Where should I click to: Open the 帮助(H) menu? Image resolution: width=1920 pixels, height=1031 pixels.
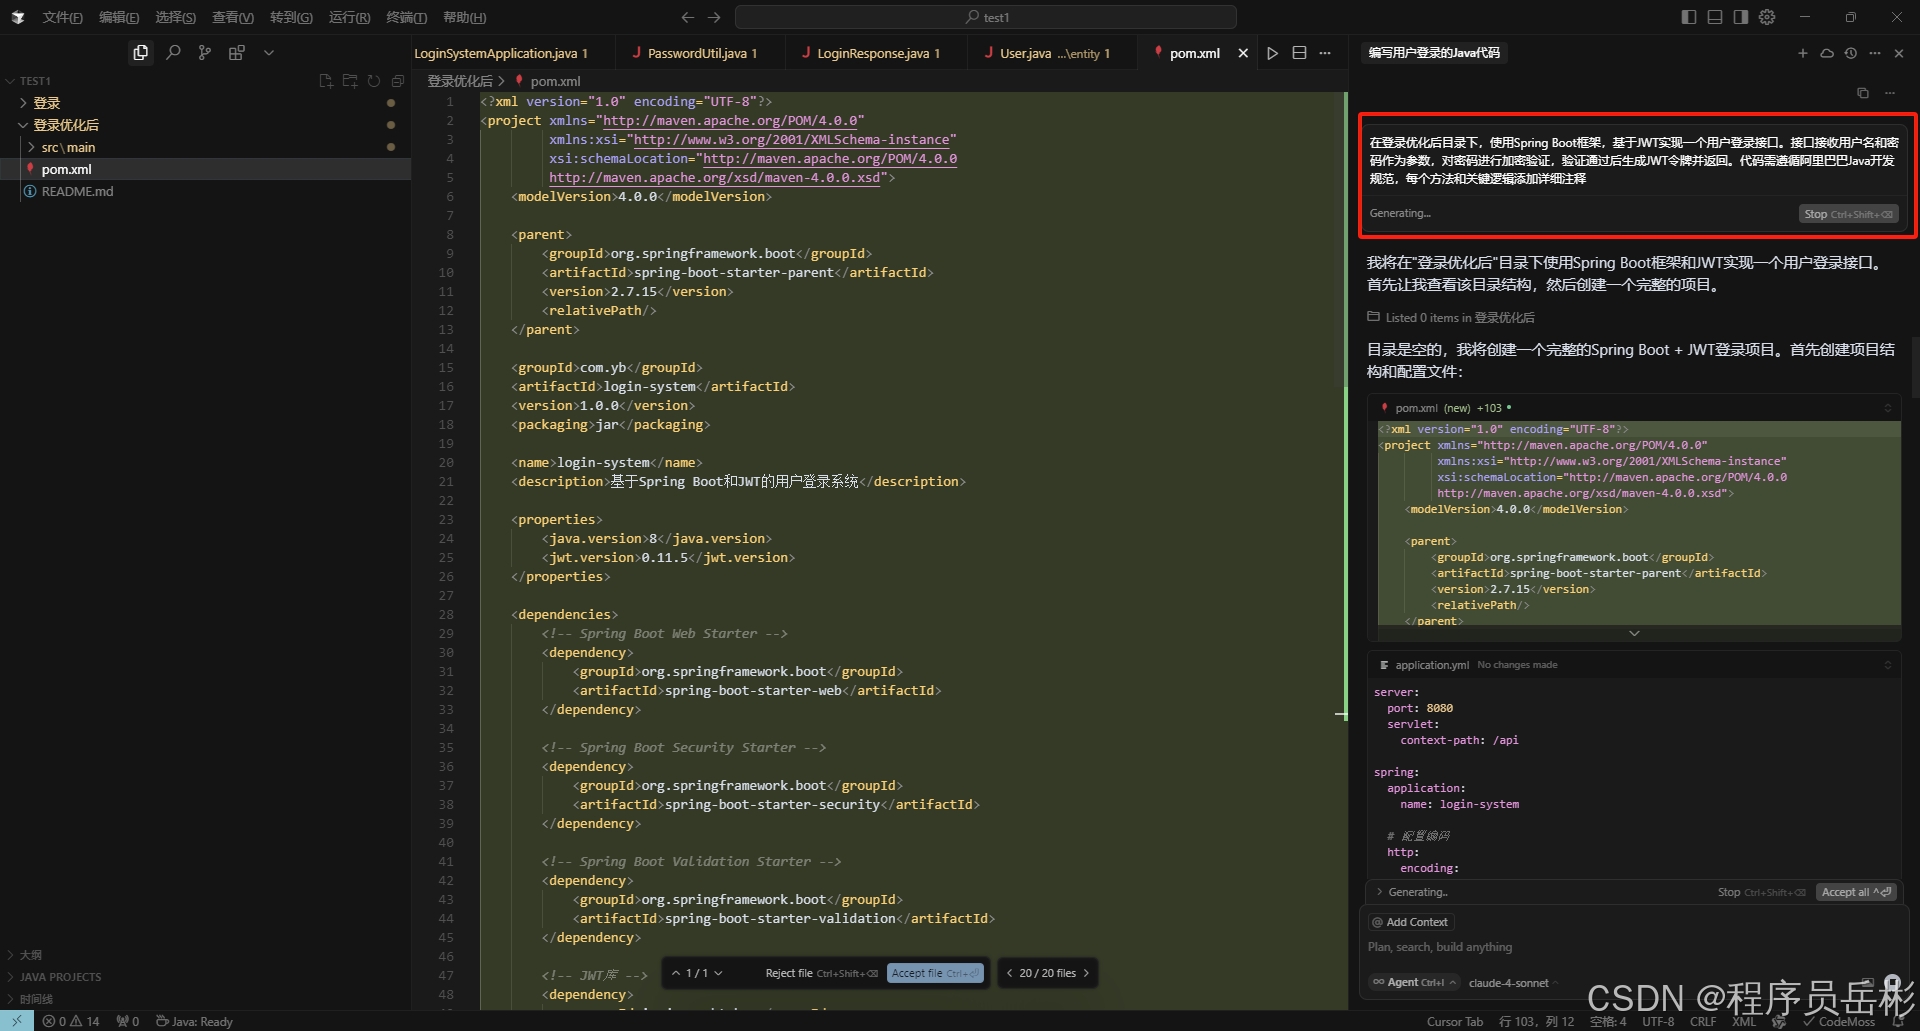point(464,17)
